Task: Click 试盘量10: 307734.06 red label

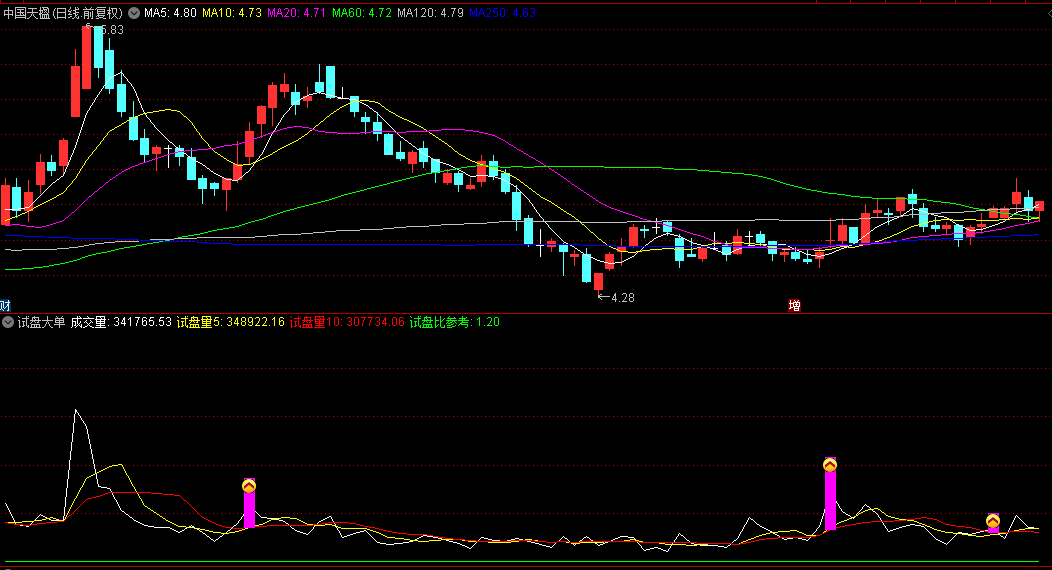Action: (348, 323)
